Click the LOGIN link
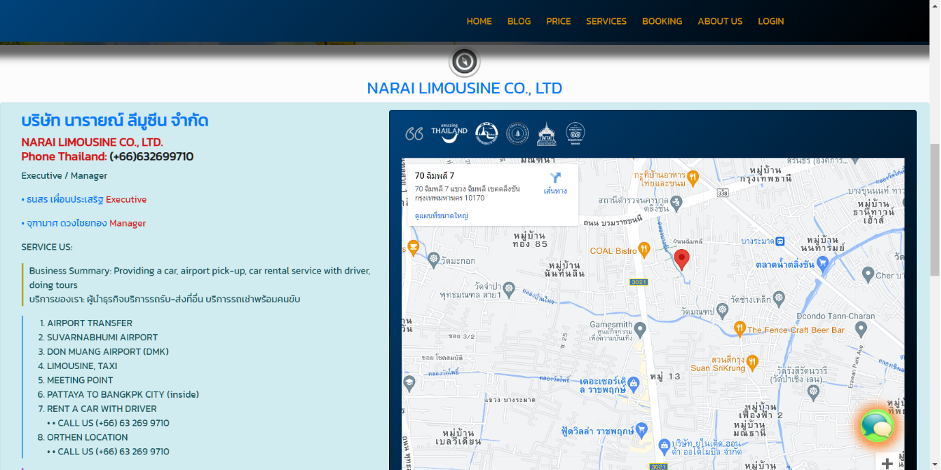The height and width of the screenshot is (470, 941). (x=771, y=21)
